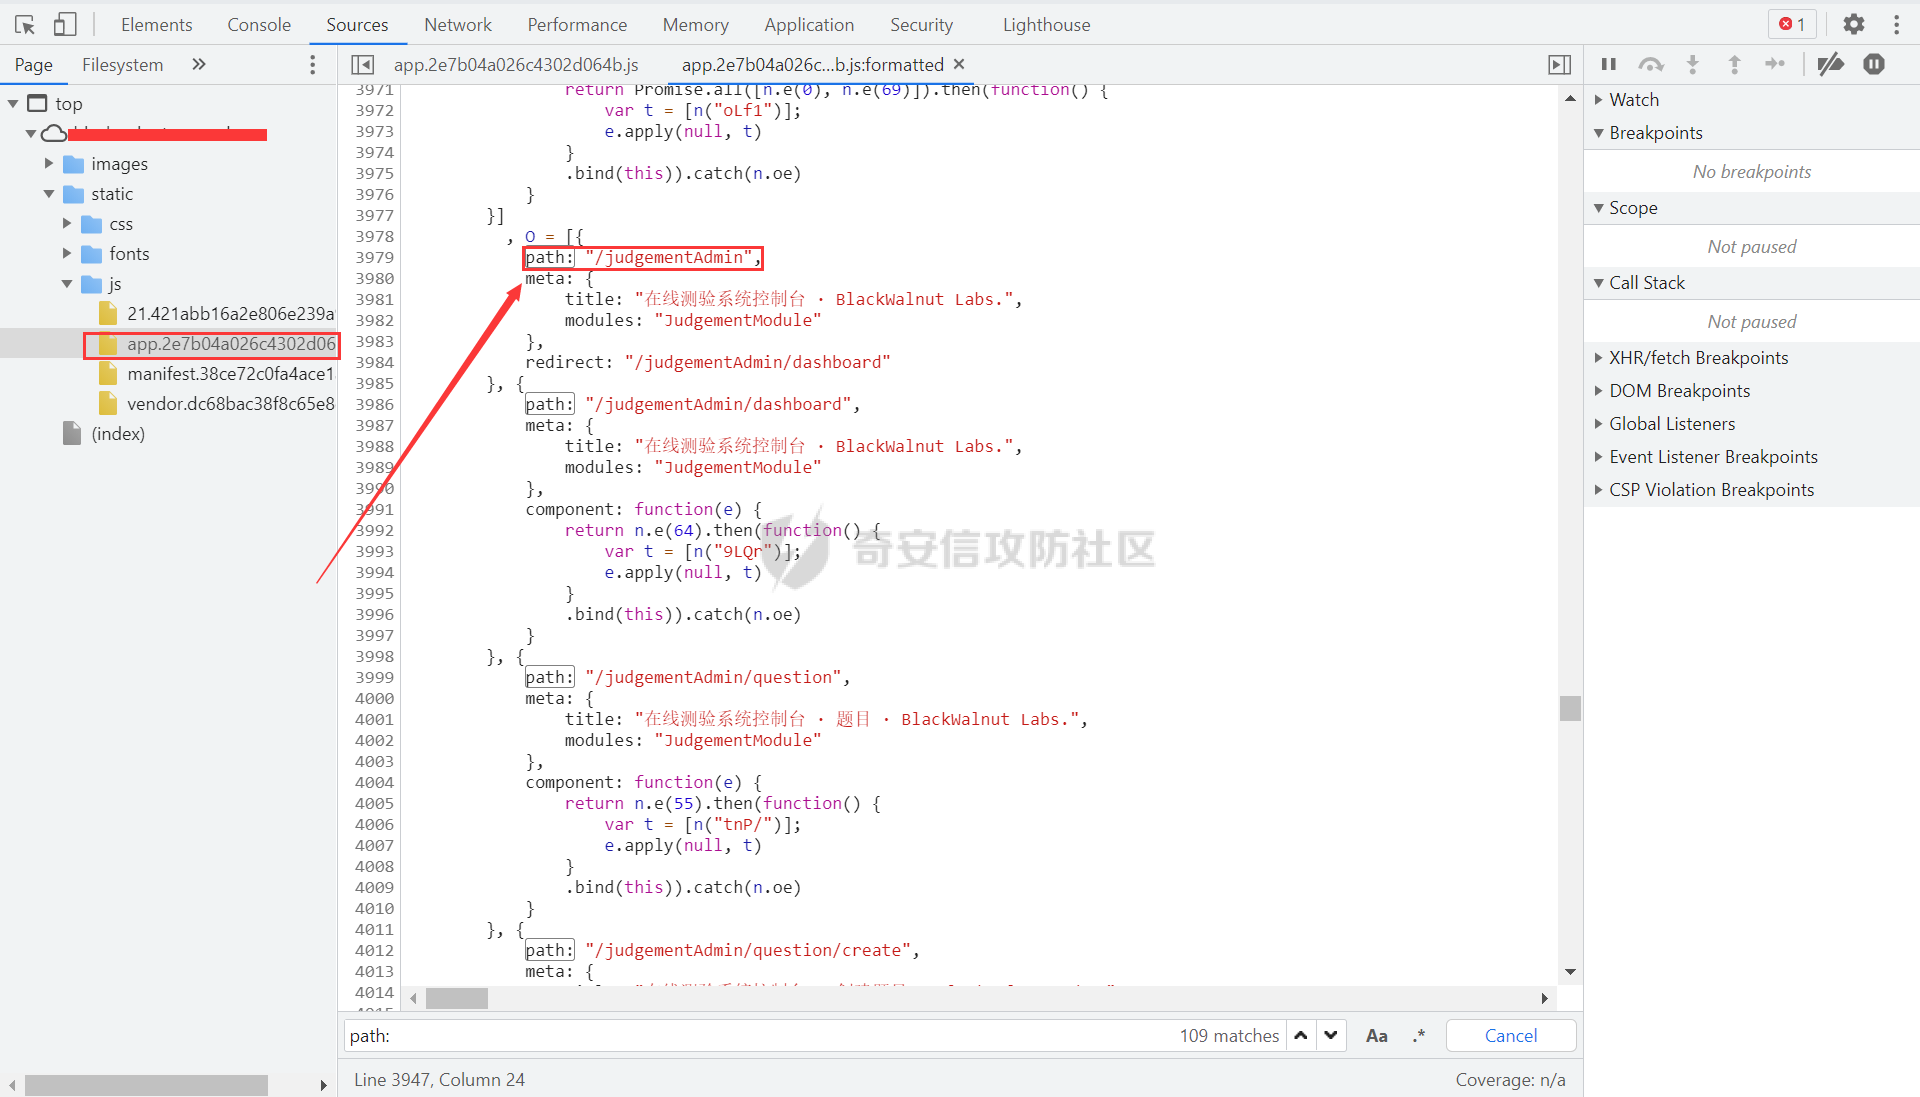Screen dimensions: 1920x1097
Task: Click the editor vertical scrollbar thumb
Action: (x=1570, y=708)
